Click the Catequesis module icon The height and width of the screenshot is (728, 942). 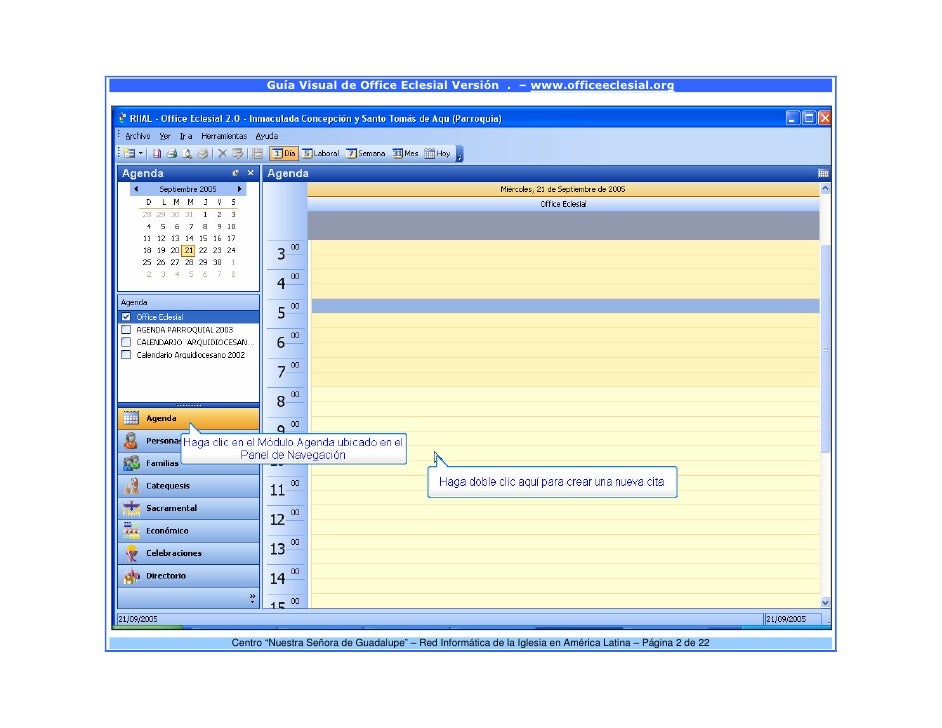tap(132, 485)
